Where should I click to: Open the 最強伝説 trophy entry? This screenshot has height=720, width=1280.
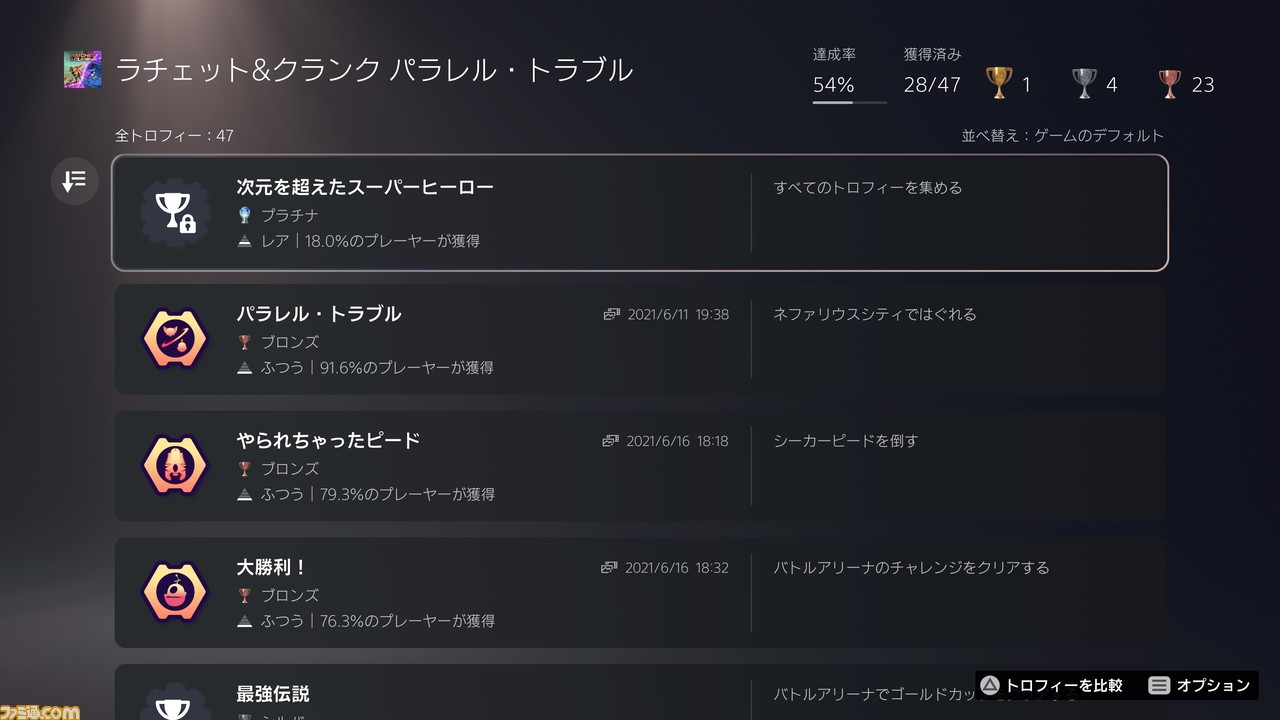[x=640, y=692]
